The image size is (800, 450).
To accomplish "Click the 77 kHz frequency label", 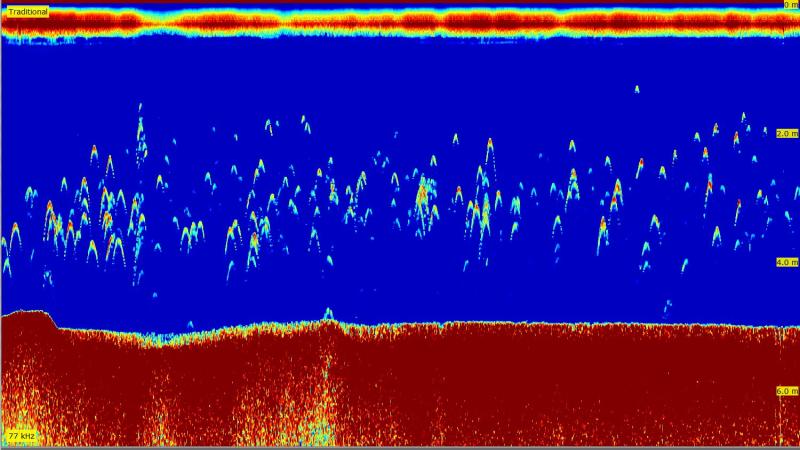I will (22, 437).
